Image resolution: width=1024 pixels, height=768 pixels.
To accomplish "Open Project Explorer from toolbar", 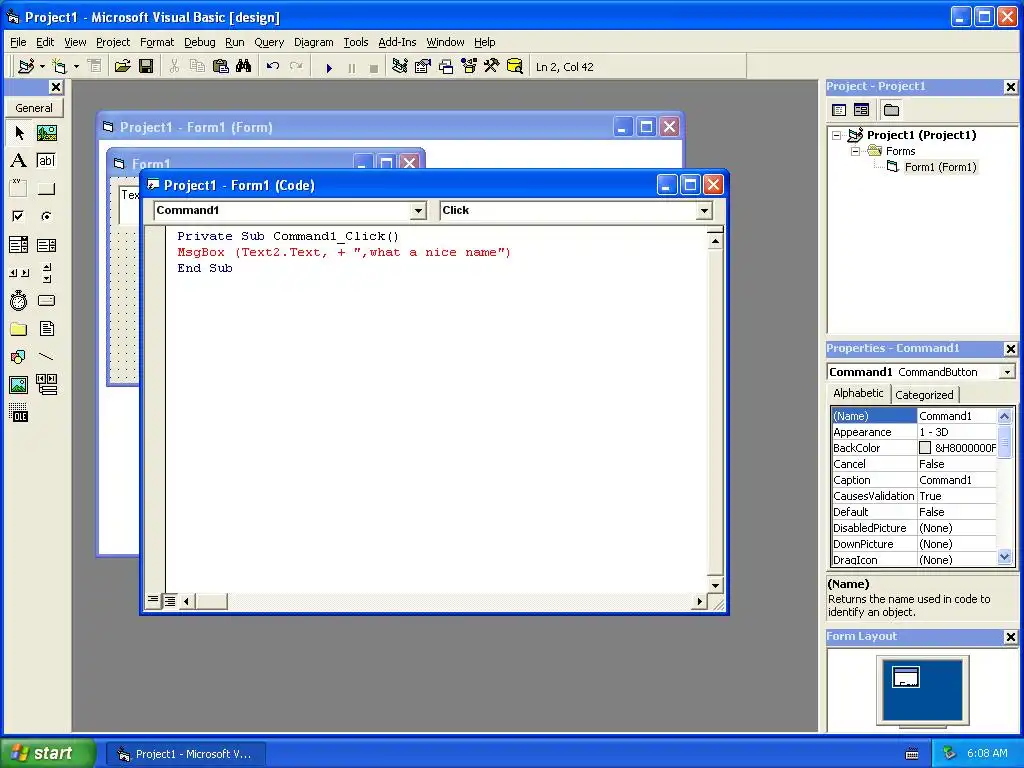I will pos(400,67).
